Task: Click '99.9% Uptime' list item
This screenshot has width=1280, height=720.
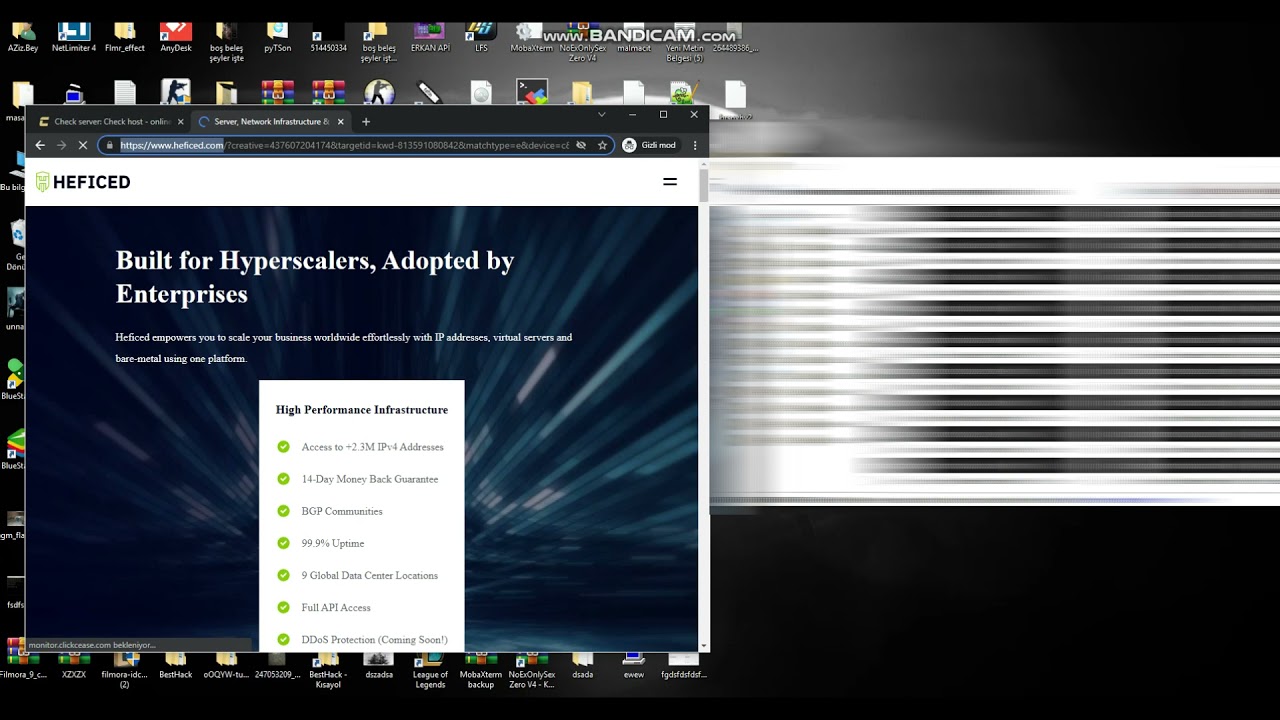Action: (x=333, y=543)
